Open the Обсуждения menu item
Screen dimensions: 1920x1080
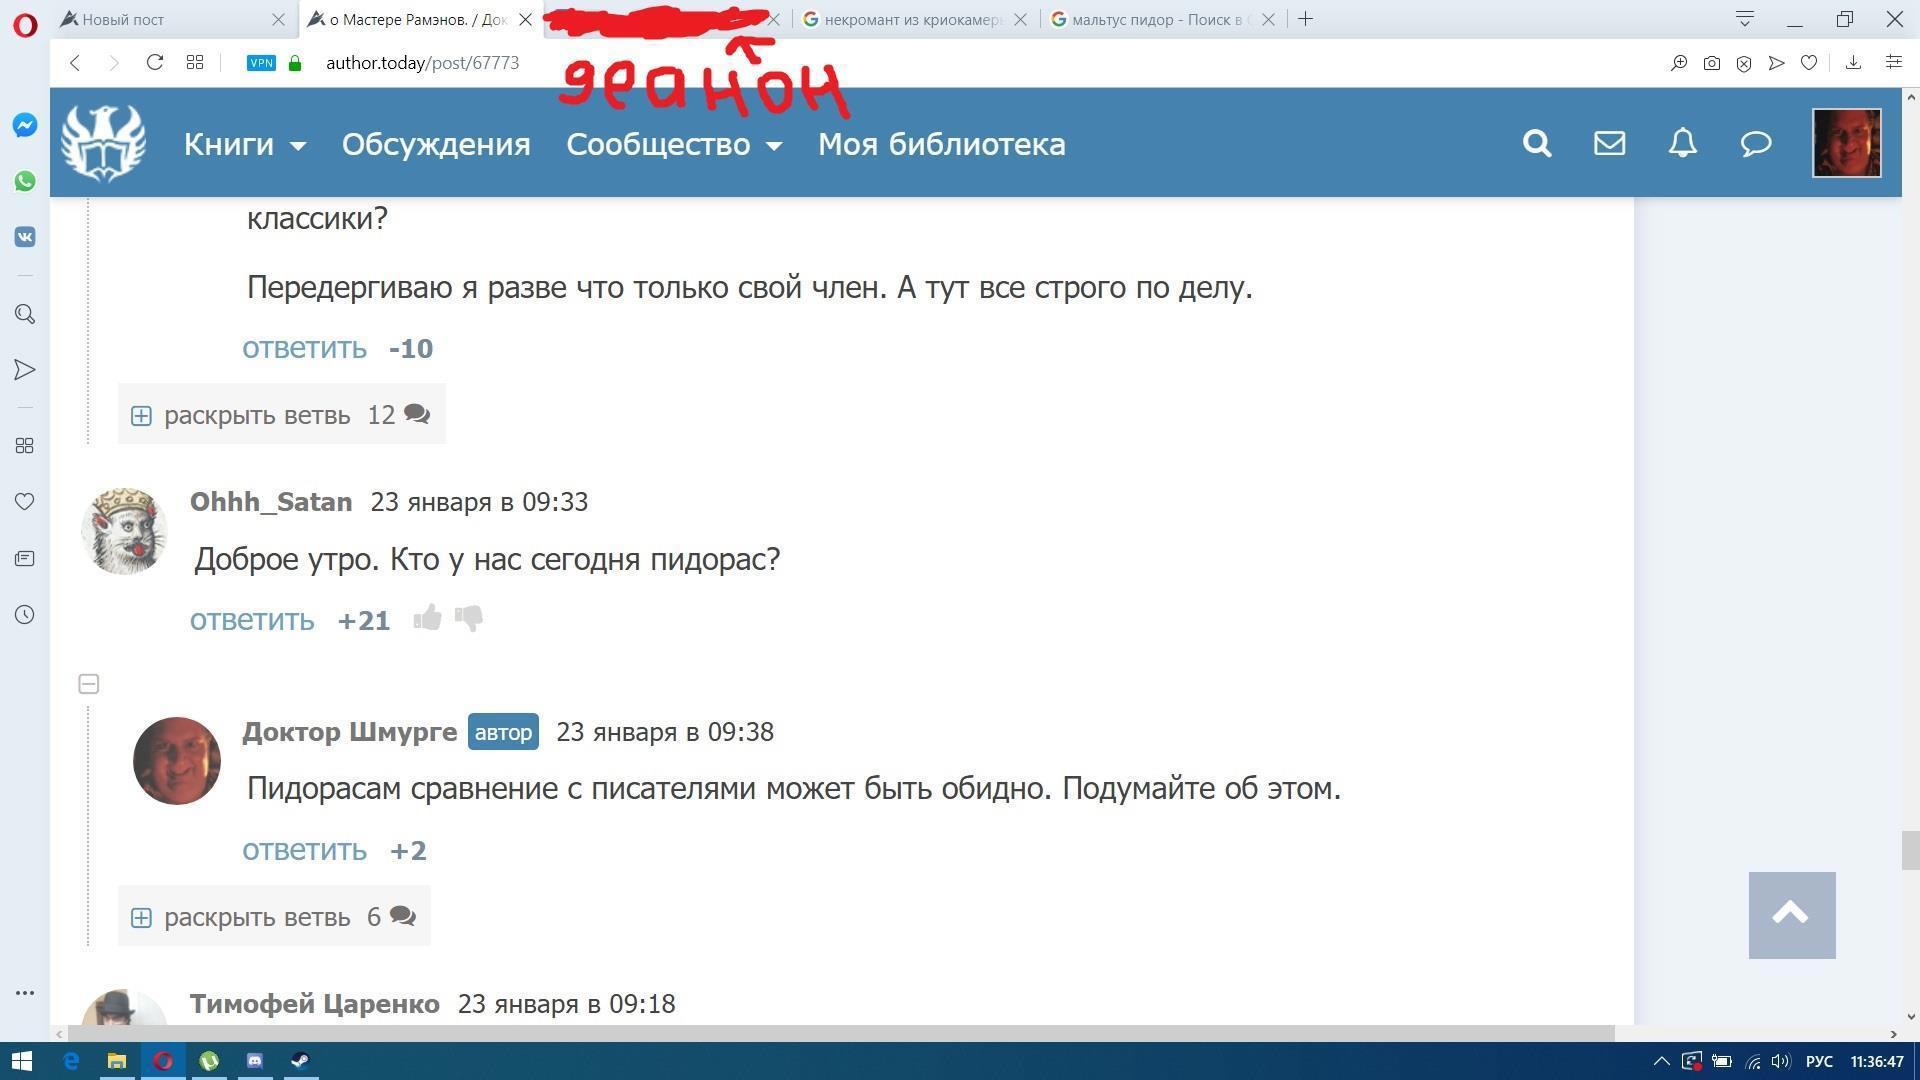point(436,144)
